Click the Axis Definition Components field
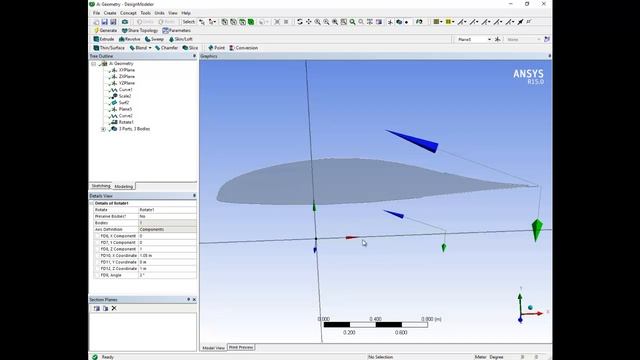 (167, 229)
